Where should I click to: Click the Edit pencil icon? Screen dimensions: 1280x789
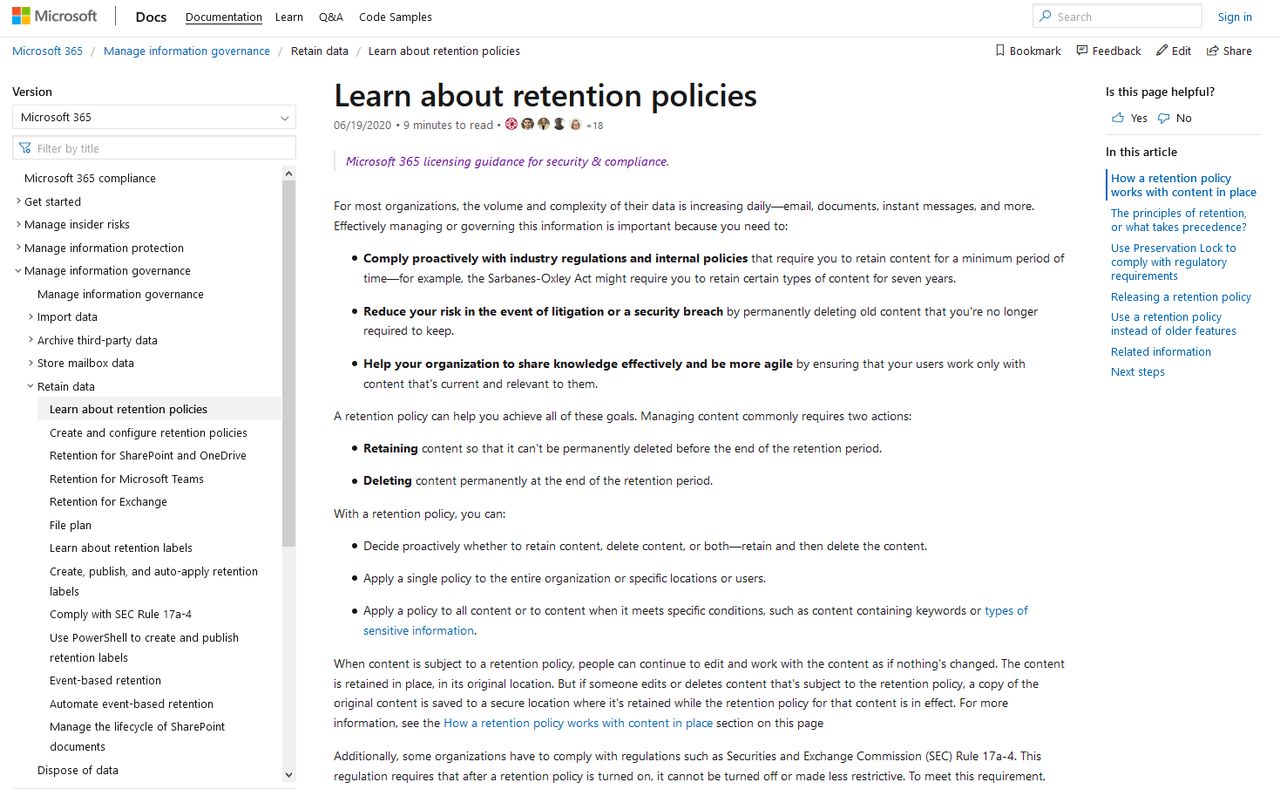1162,50
